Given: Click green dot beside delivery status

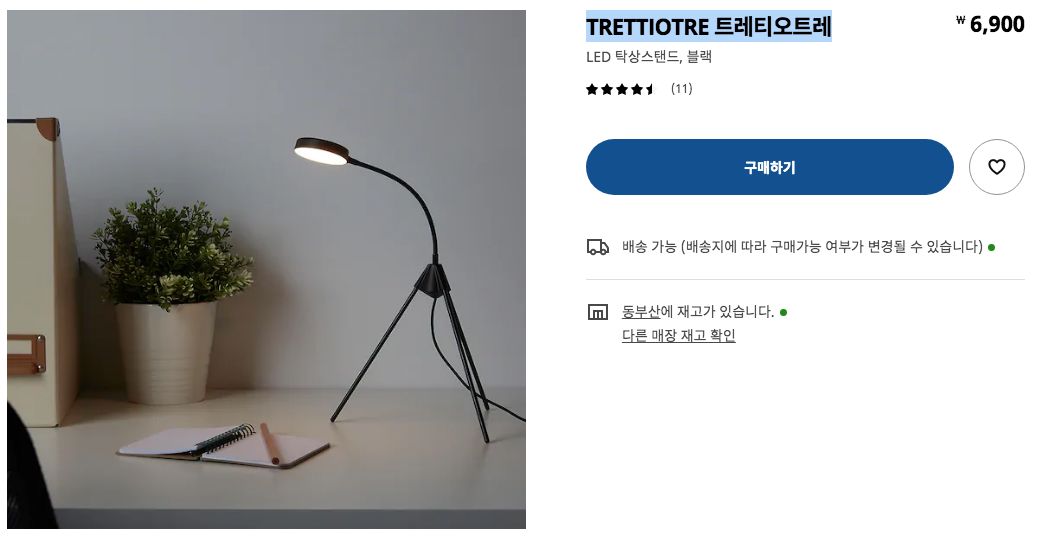Looking at the screenshot, I should [x=991, y=247].
